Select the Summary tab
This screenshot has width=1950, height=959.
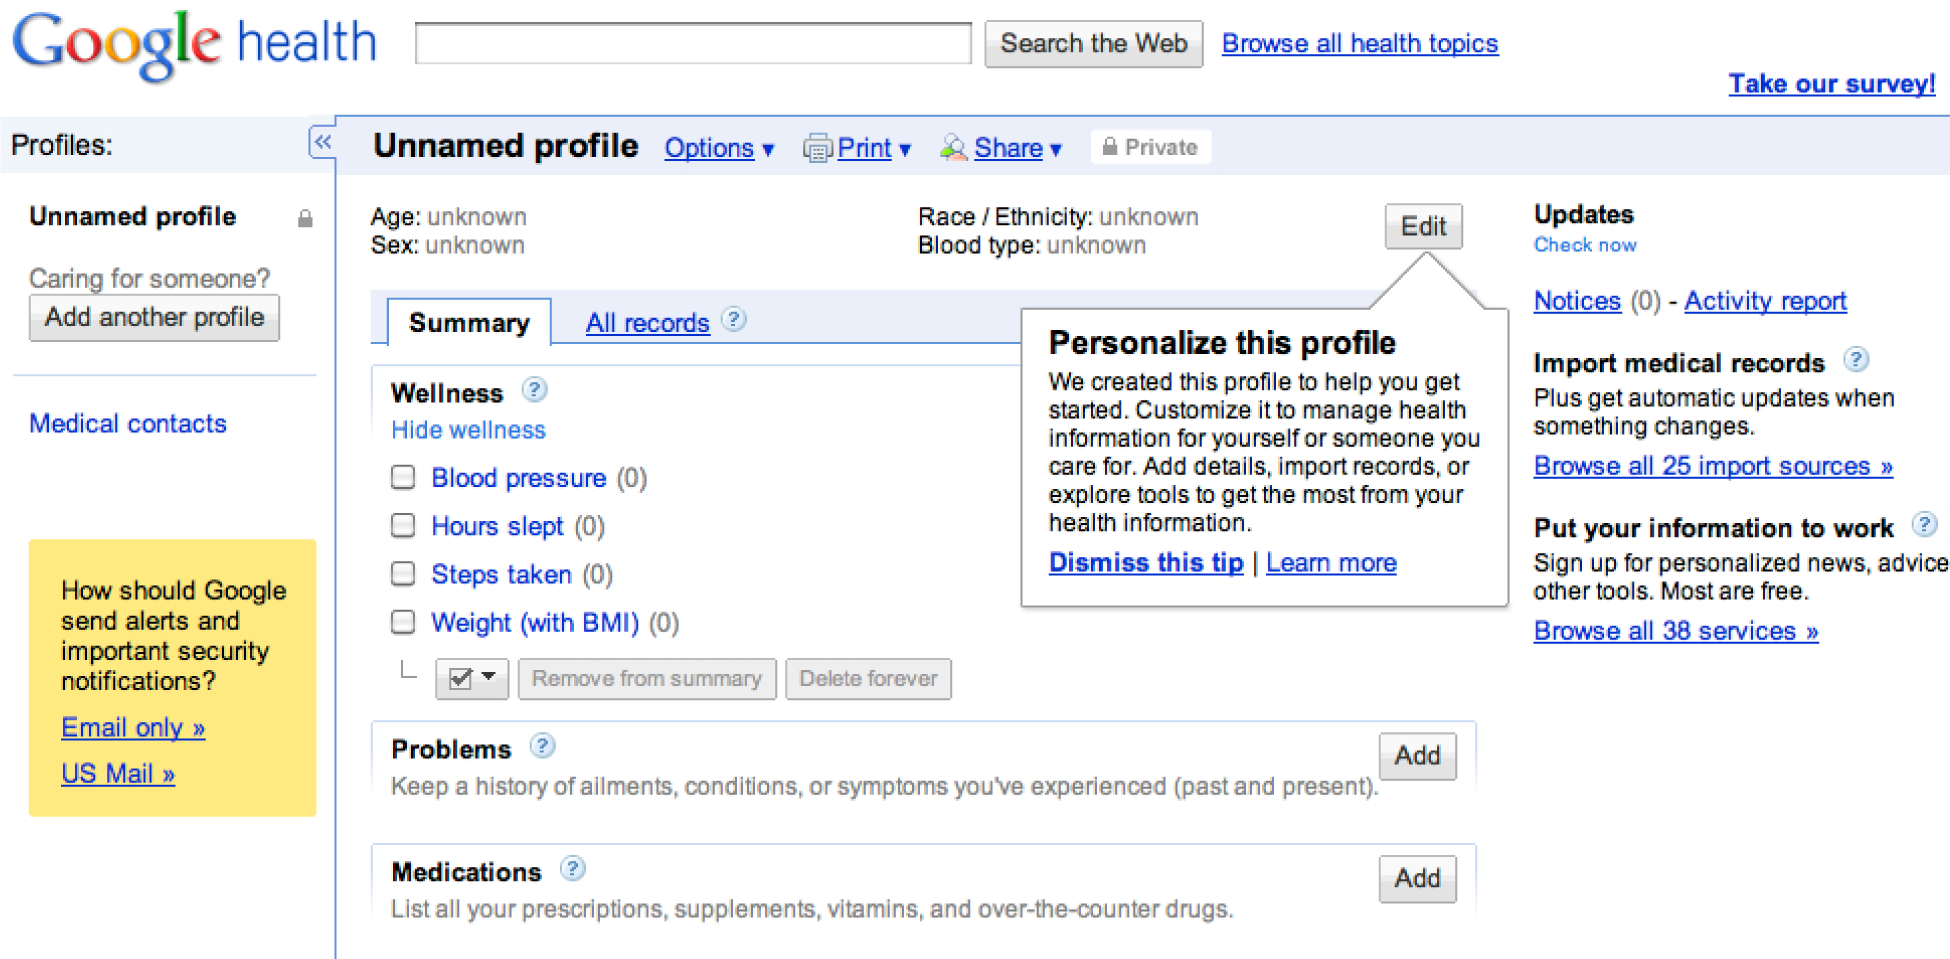coord(469,322)
